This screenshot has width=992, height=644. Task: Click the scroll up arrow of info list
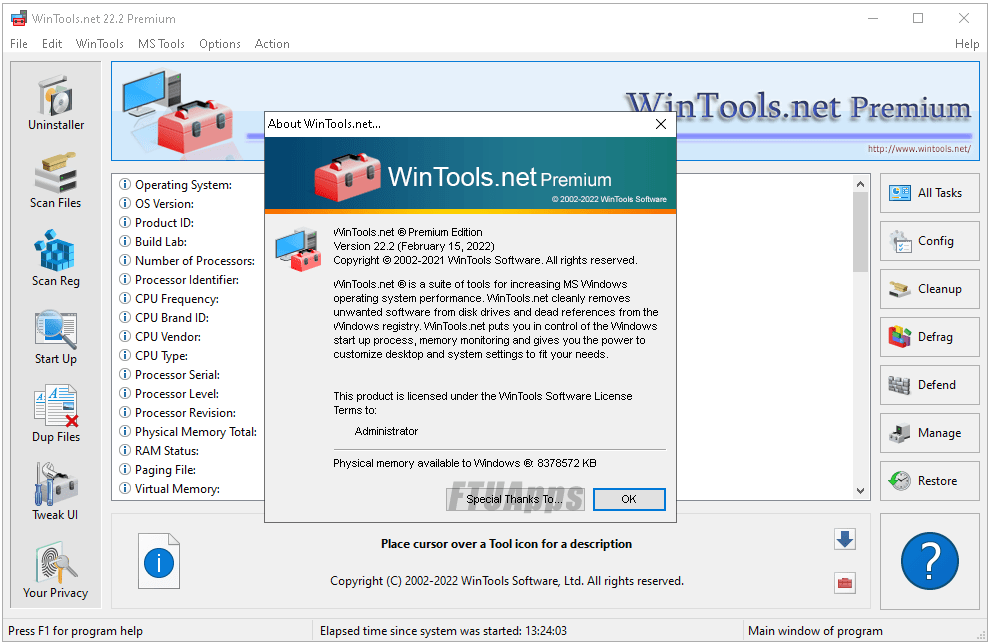(860, 184)
